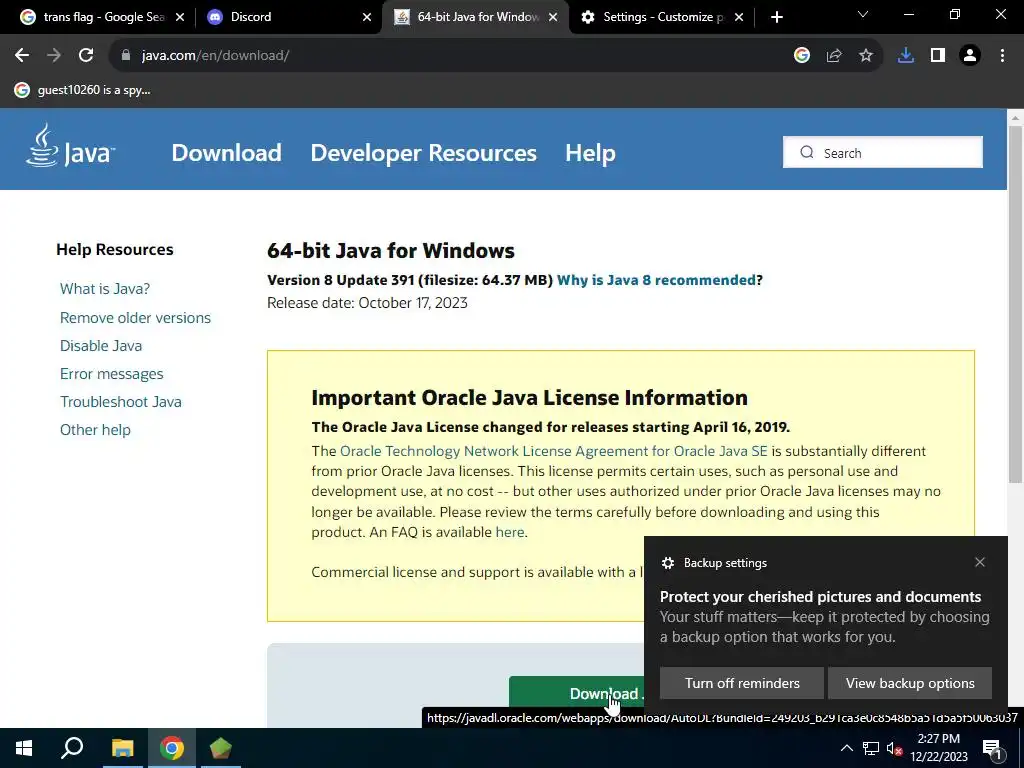Open the What is Java? link
Image resolution: width=1024 pixels, height=768 pixels.
[104, 289]
